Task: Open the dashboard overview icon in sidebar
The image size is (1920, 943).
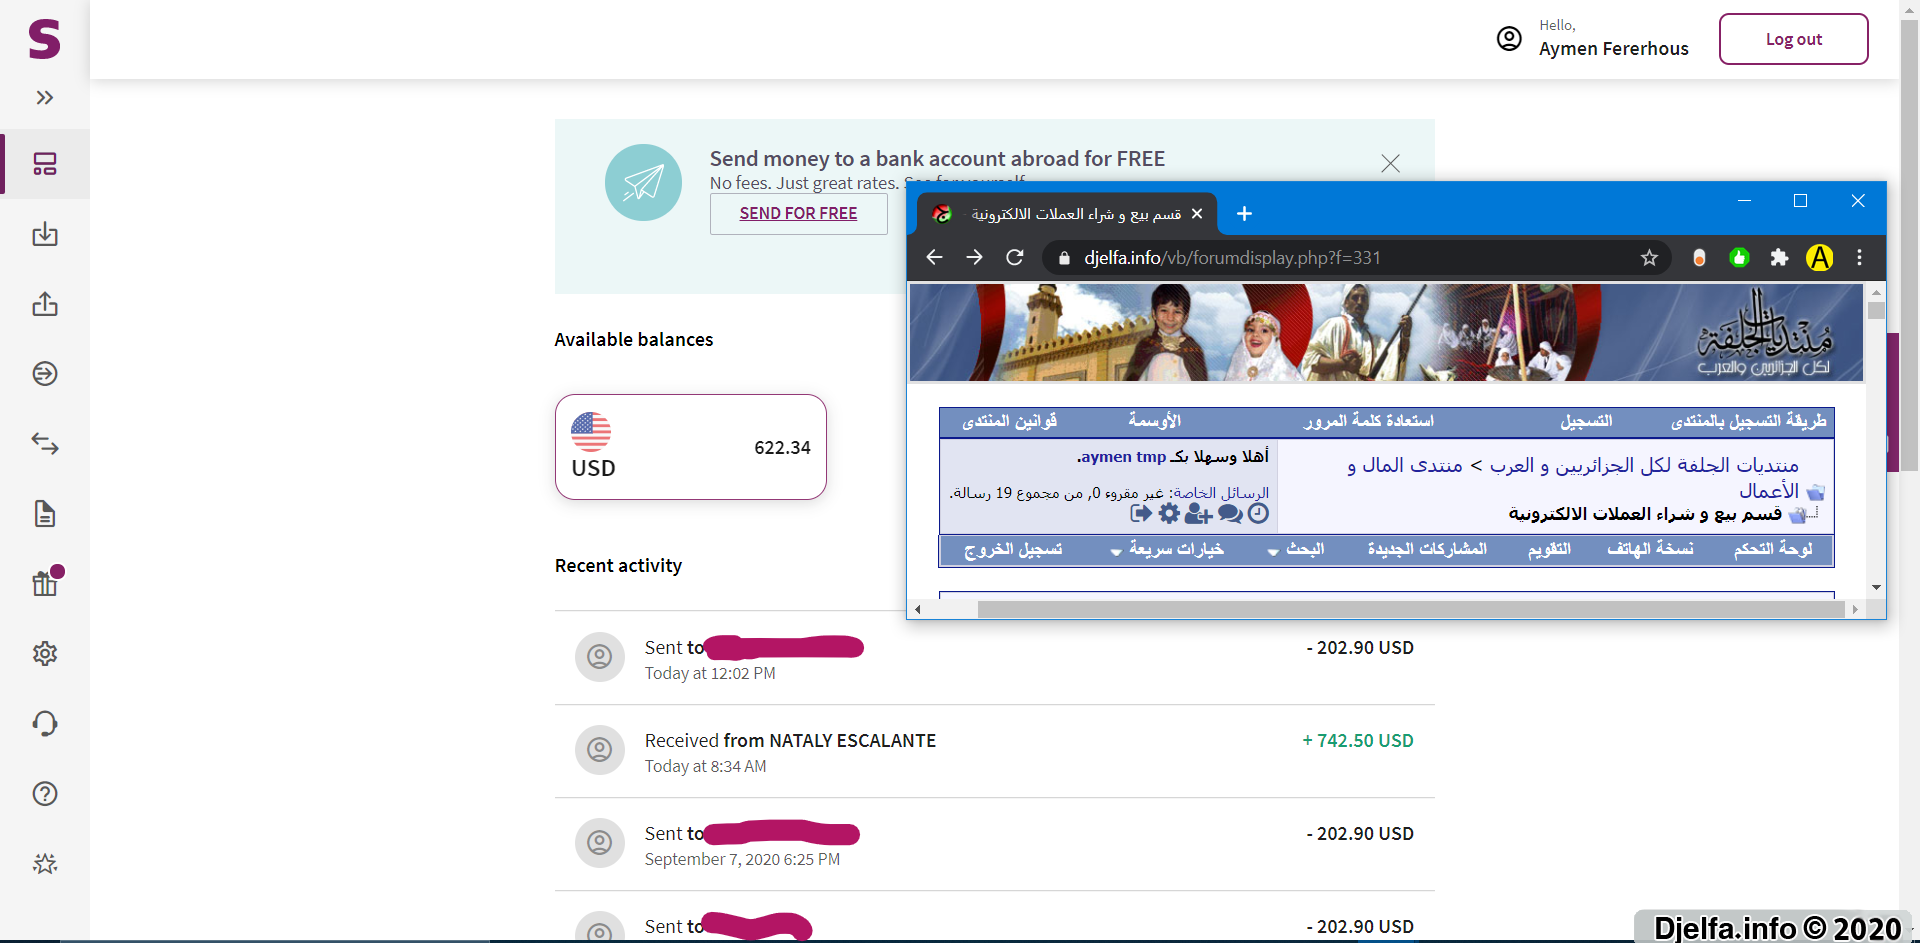Action: [x=45, y=164]
